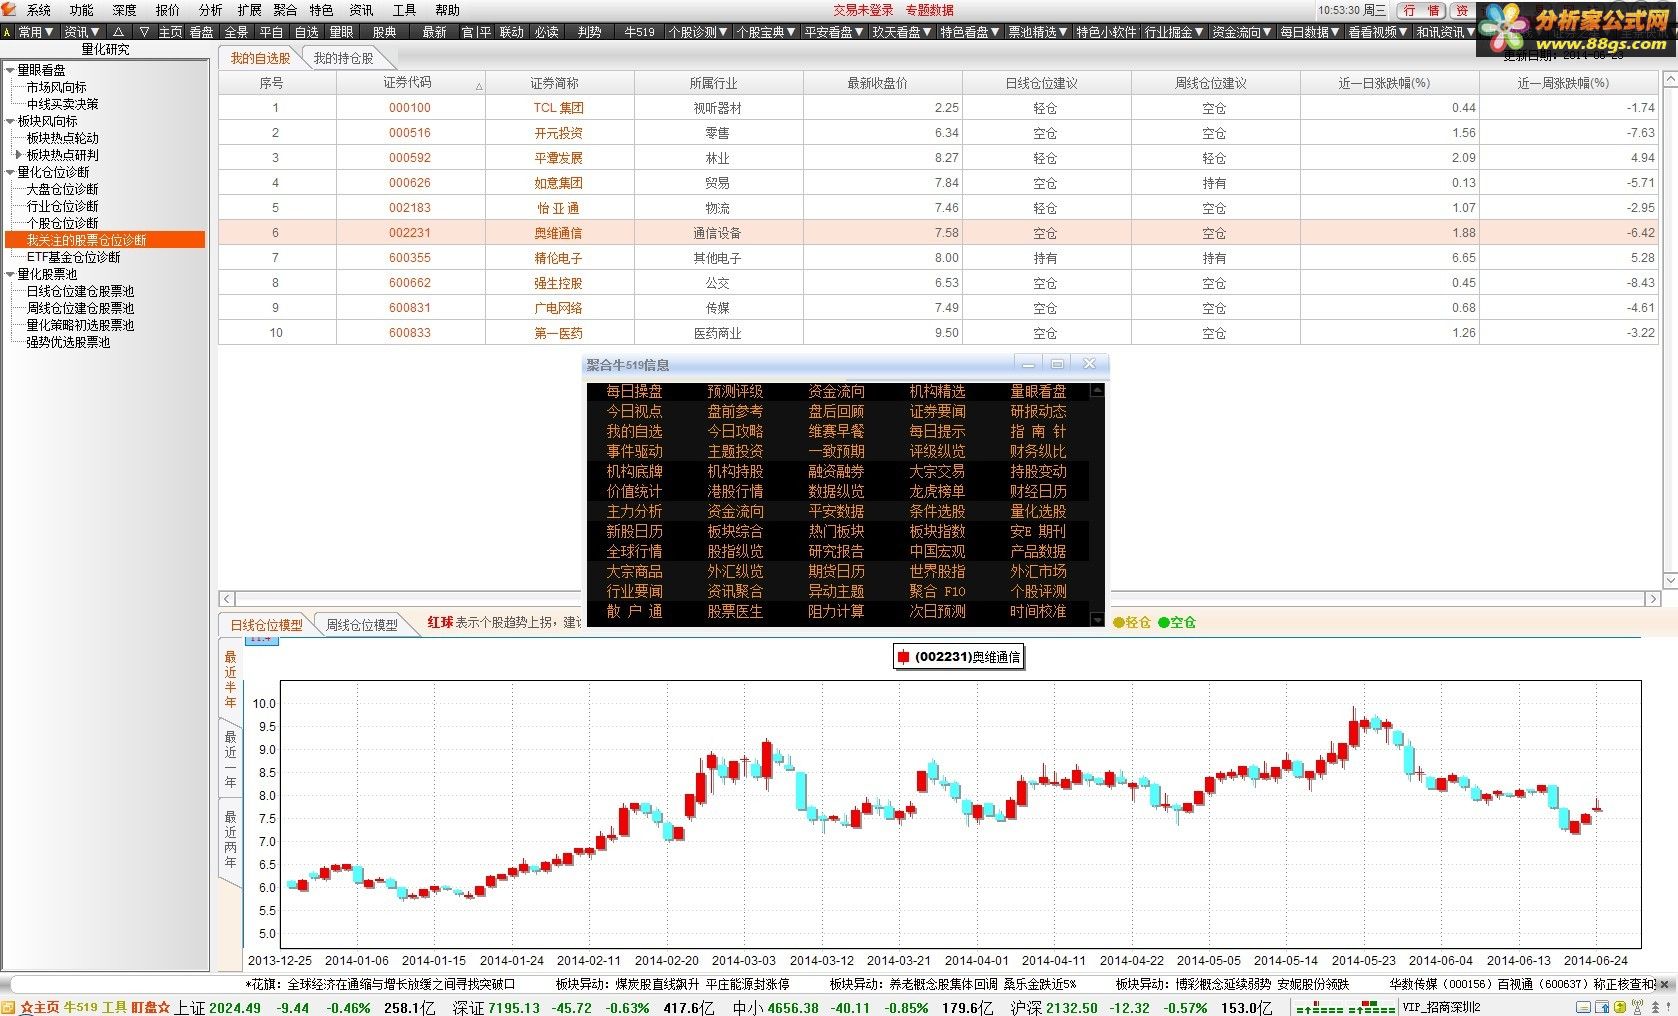1678x1016 pixels.
Task: Click 主页 toolbar button
Action: (x=170, y=32)
